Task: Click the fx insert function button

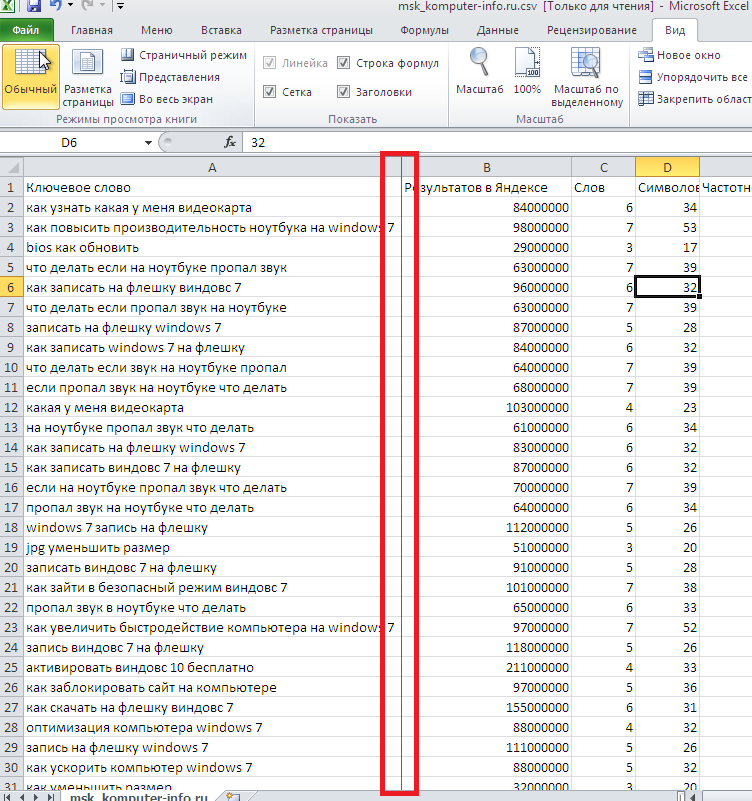Action: pyautogui.click(x=230, y=142)
